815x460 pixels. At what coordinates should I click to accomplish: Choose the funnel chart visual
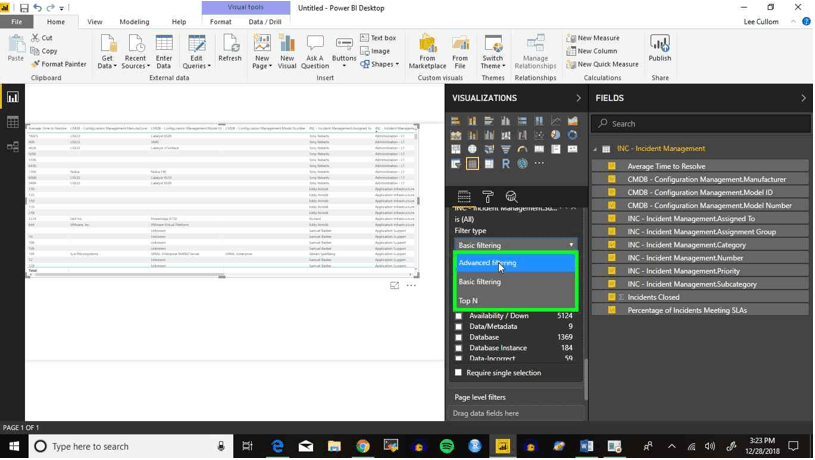[506, 149]
